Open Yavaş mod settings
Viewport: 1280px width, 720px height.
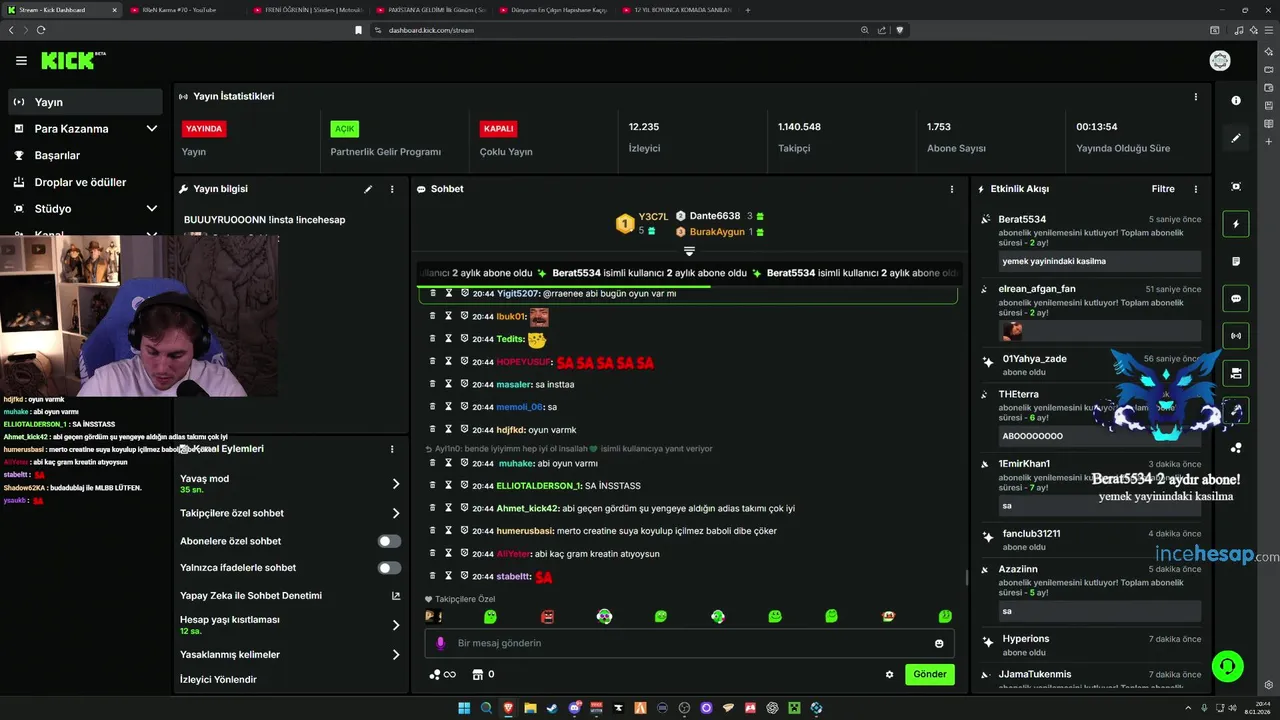click(x=290, y=484)
